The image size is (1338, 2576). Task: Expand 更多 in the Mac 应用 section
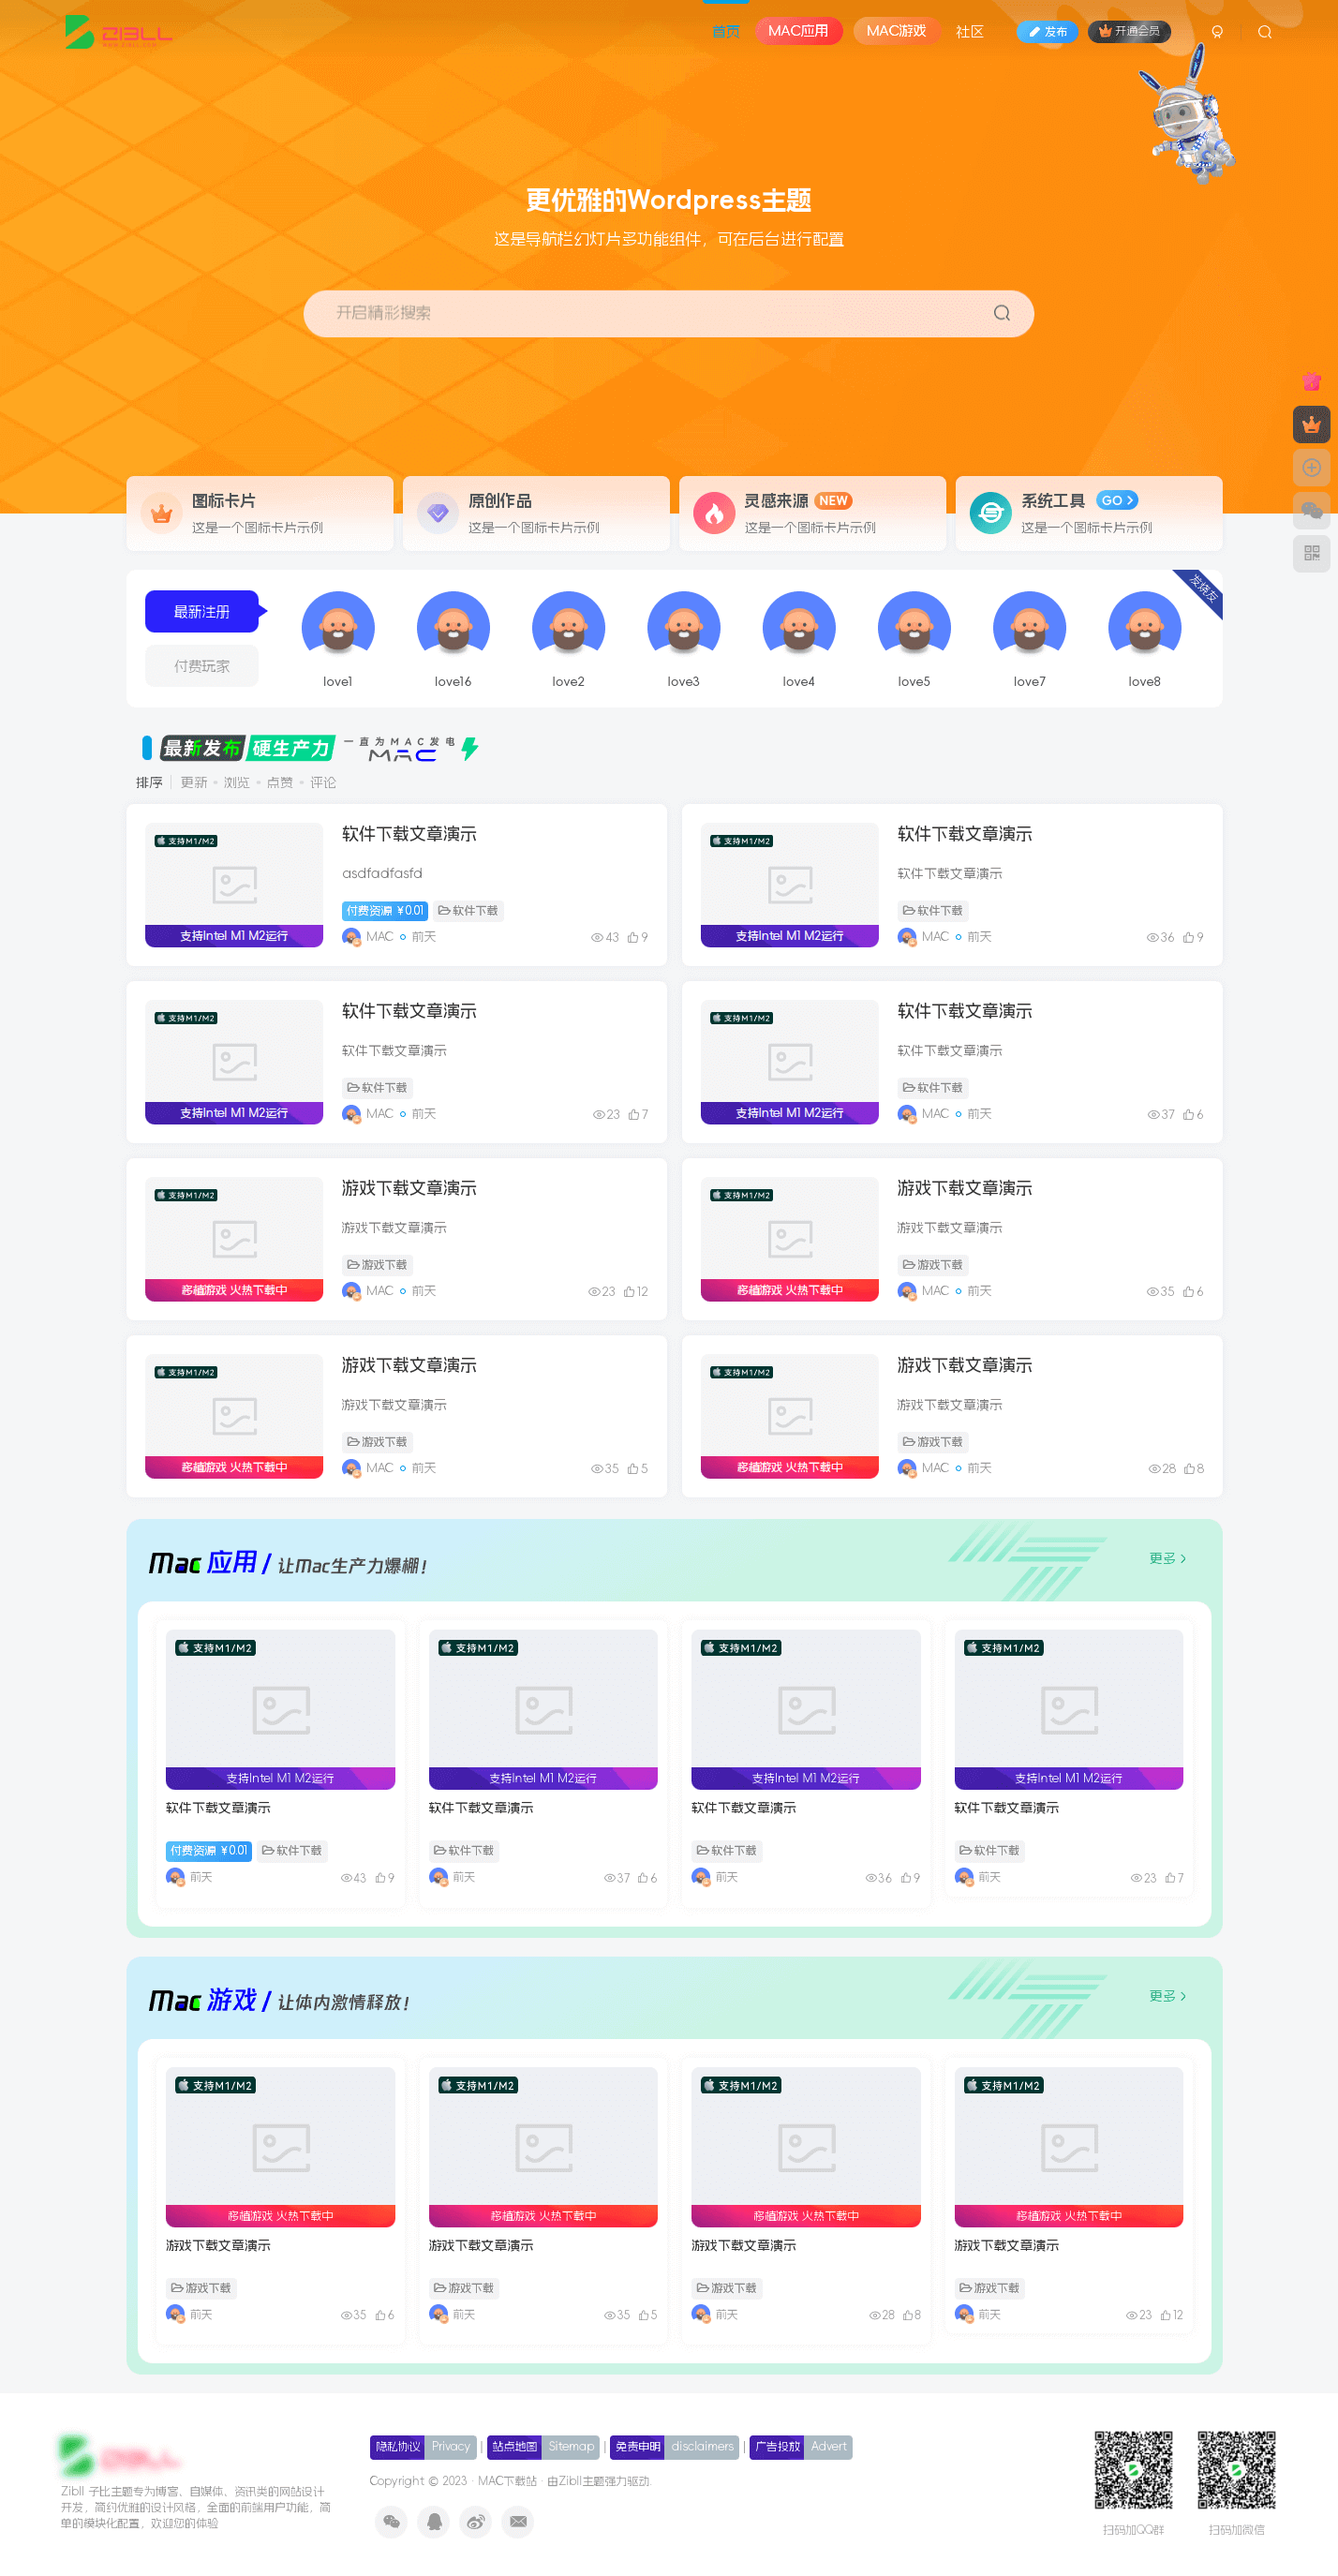[x=1167, y=1558]
